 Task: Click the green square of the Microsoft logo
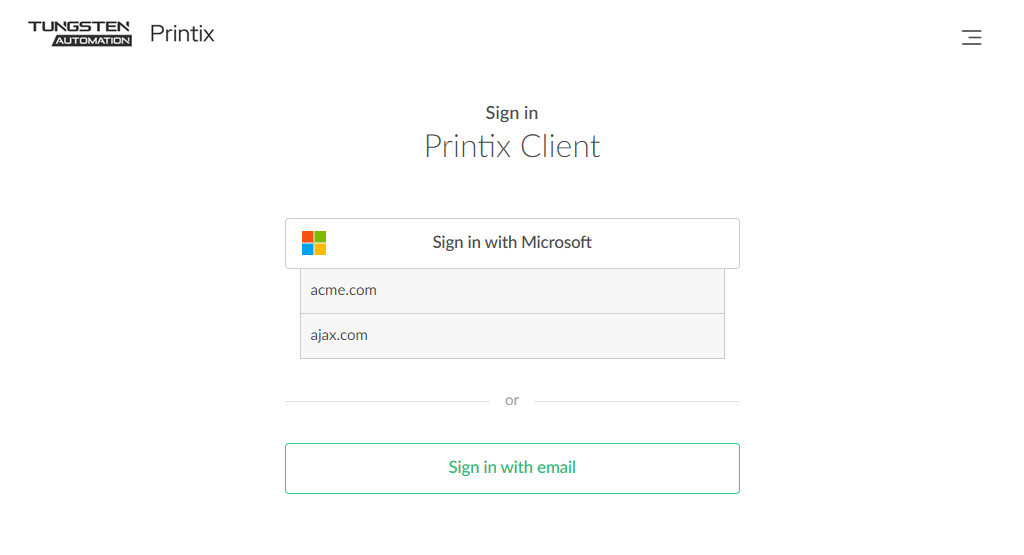320,237
